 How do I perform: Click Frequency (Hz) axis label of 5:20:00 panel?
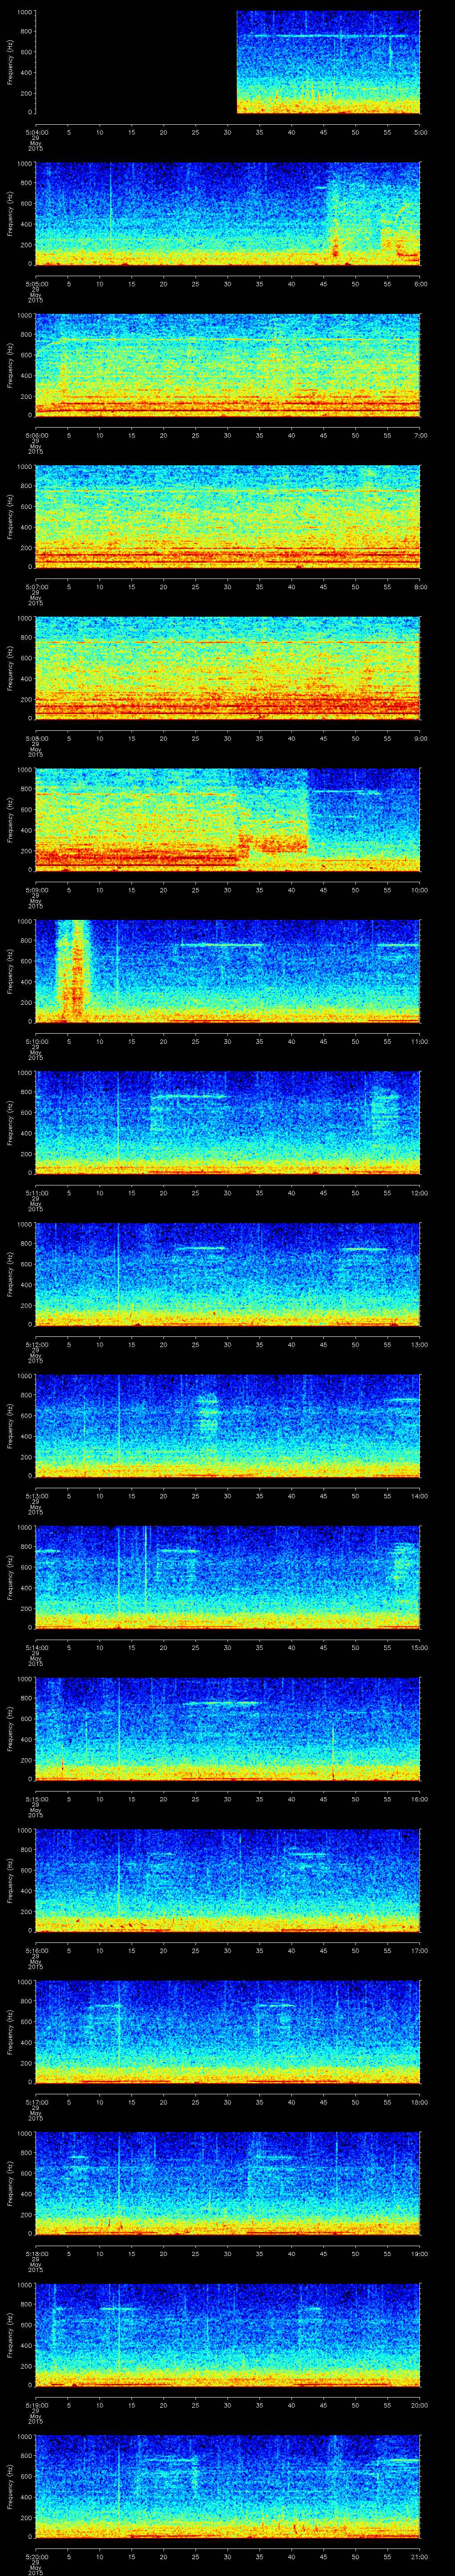10,2486
